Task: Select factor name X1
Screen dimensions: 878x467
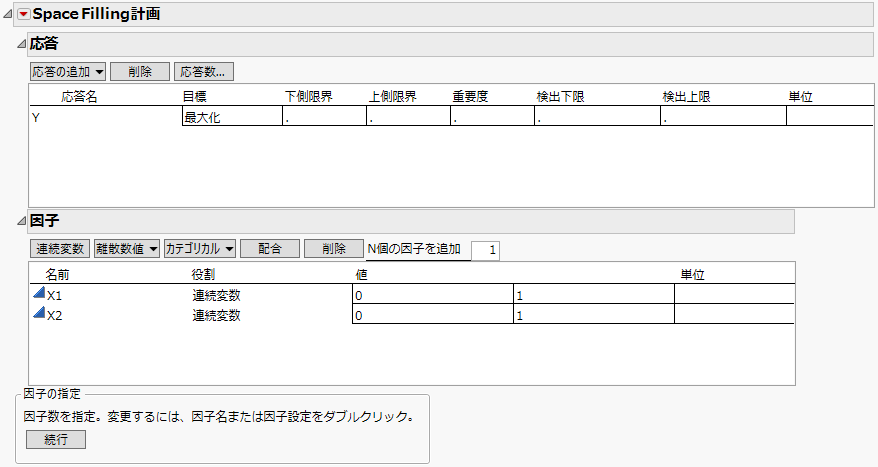Action: [x=54, y=296]
